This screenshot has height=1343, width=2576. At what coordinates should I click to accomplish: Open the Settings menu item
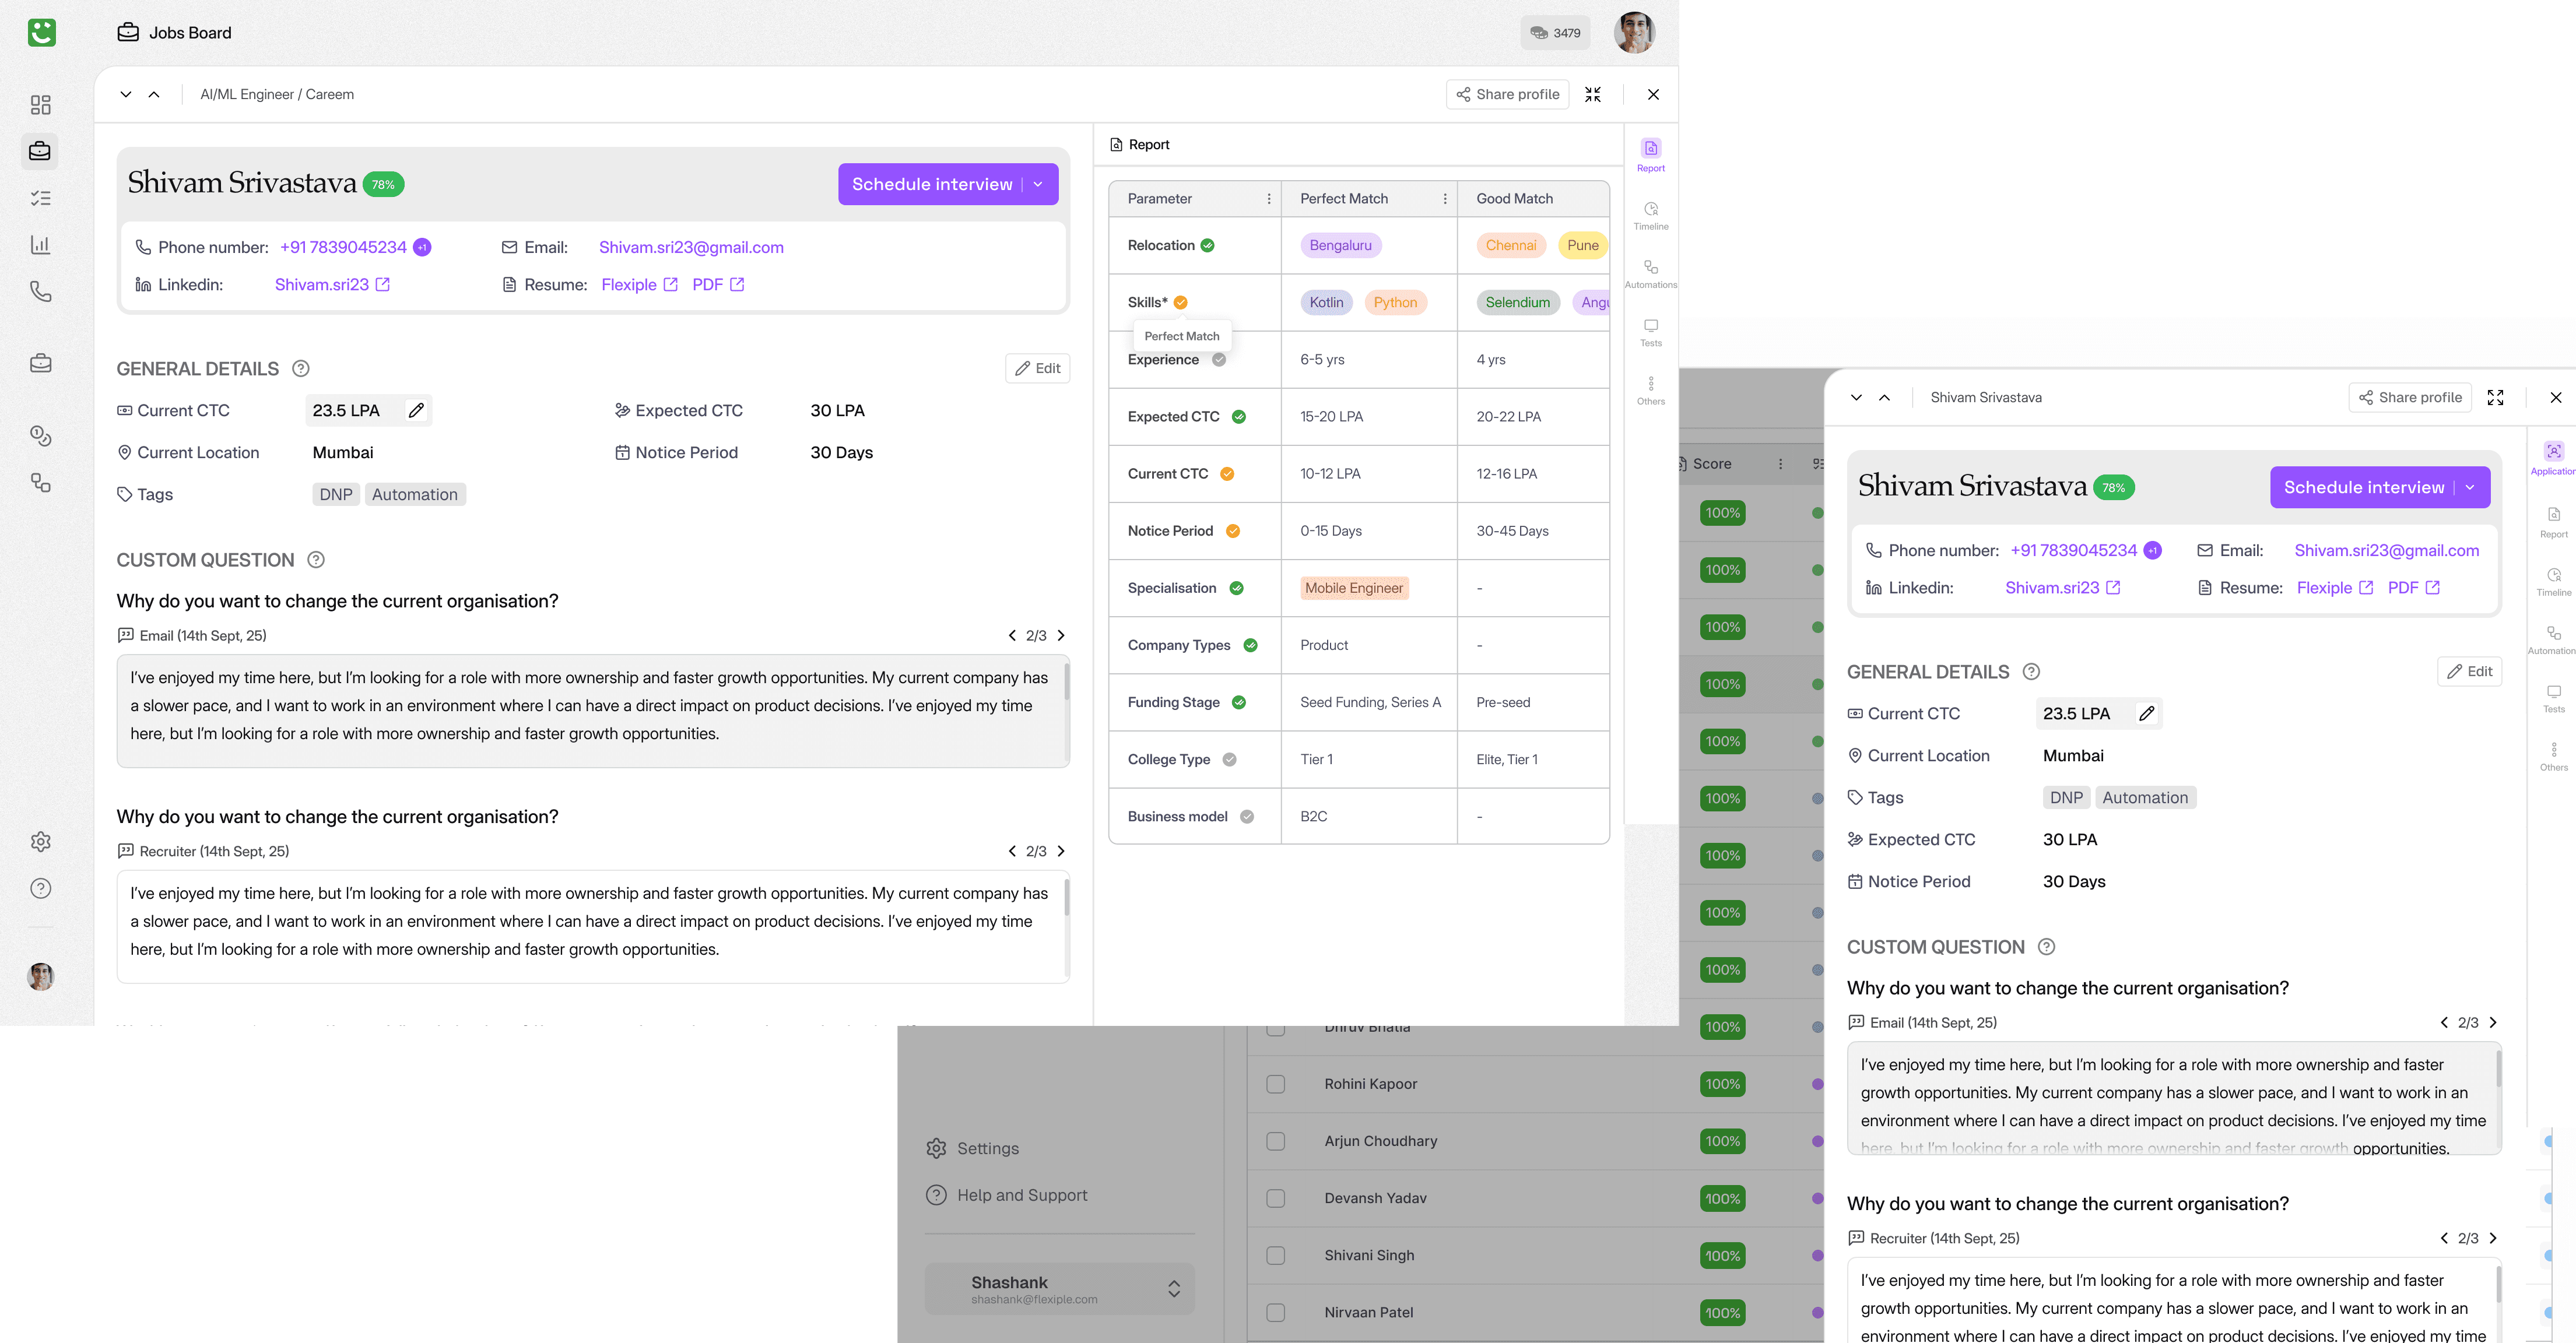pos(987,1148)
